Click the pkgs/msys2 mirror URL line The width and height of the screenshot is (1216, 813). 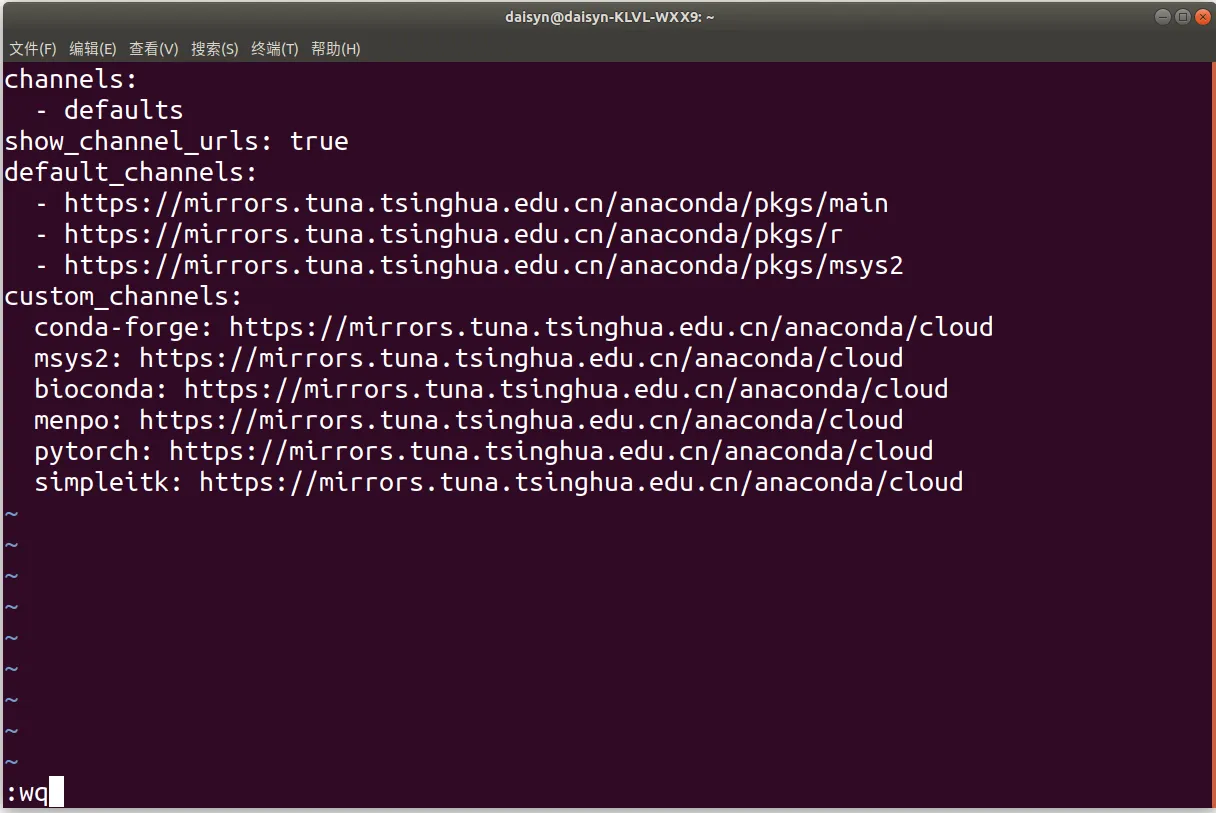[469, 265]
